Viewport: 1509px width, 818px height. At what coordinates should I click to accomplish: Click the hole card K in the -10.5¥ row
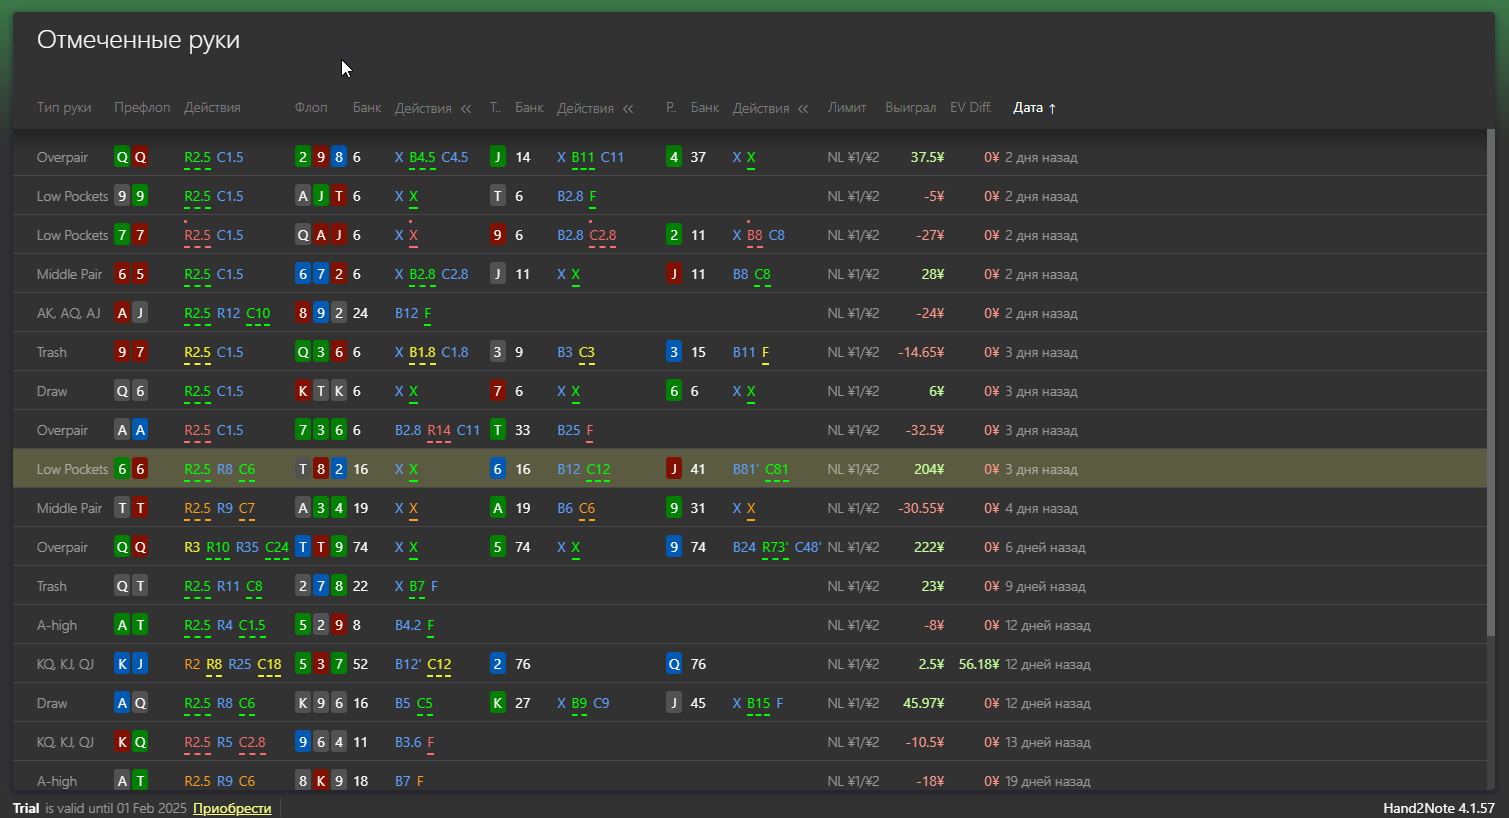point(122,742)
